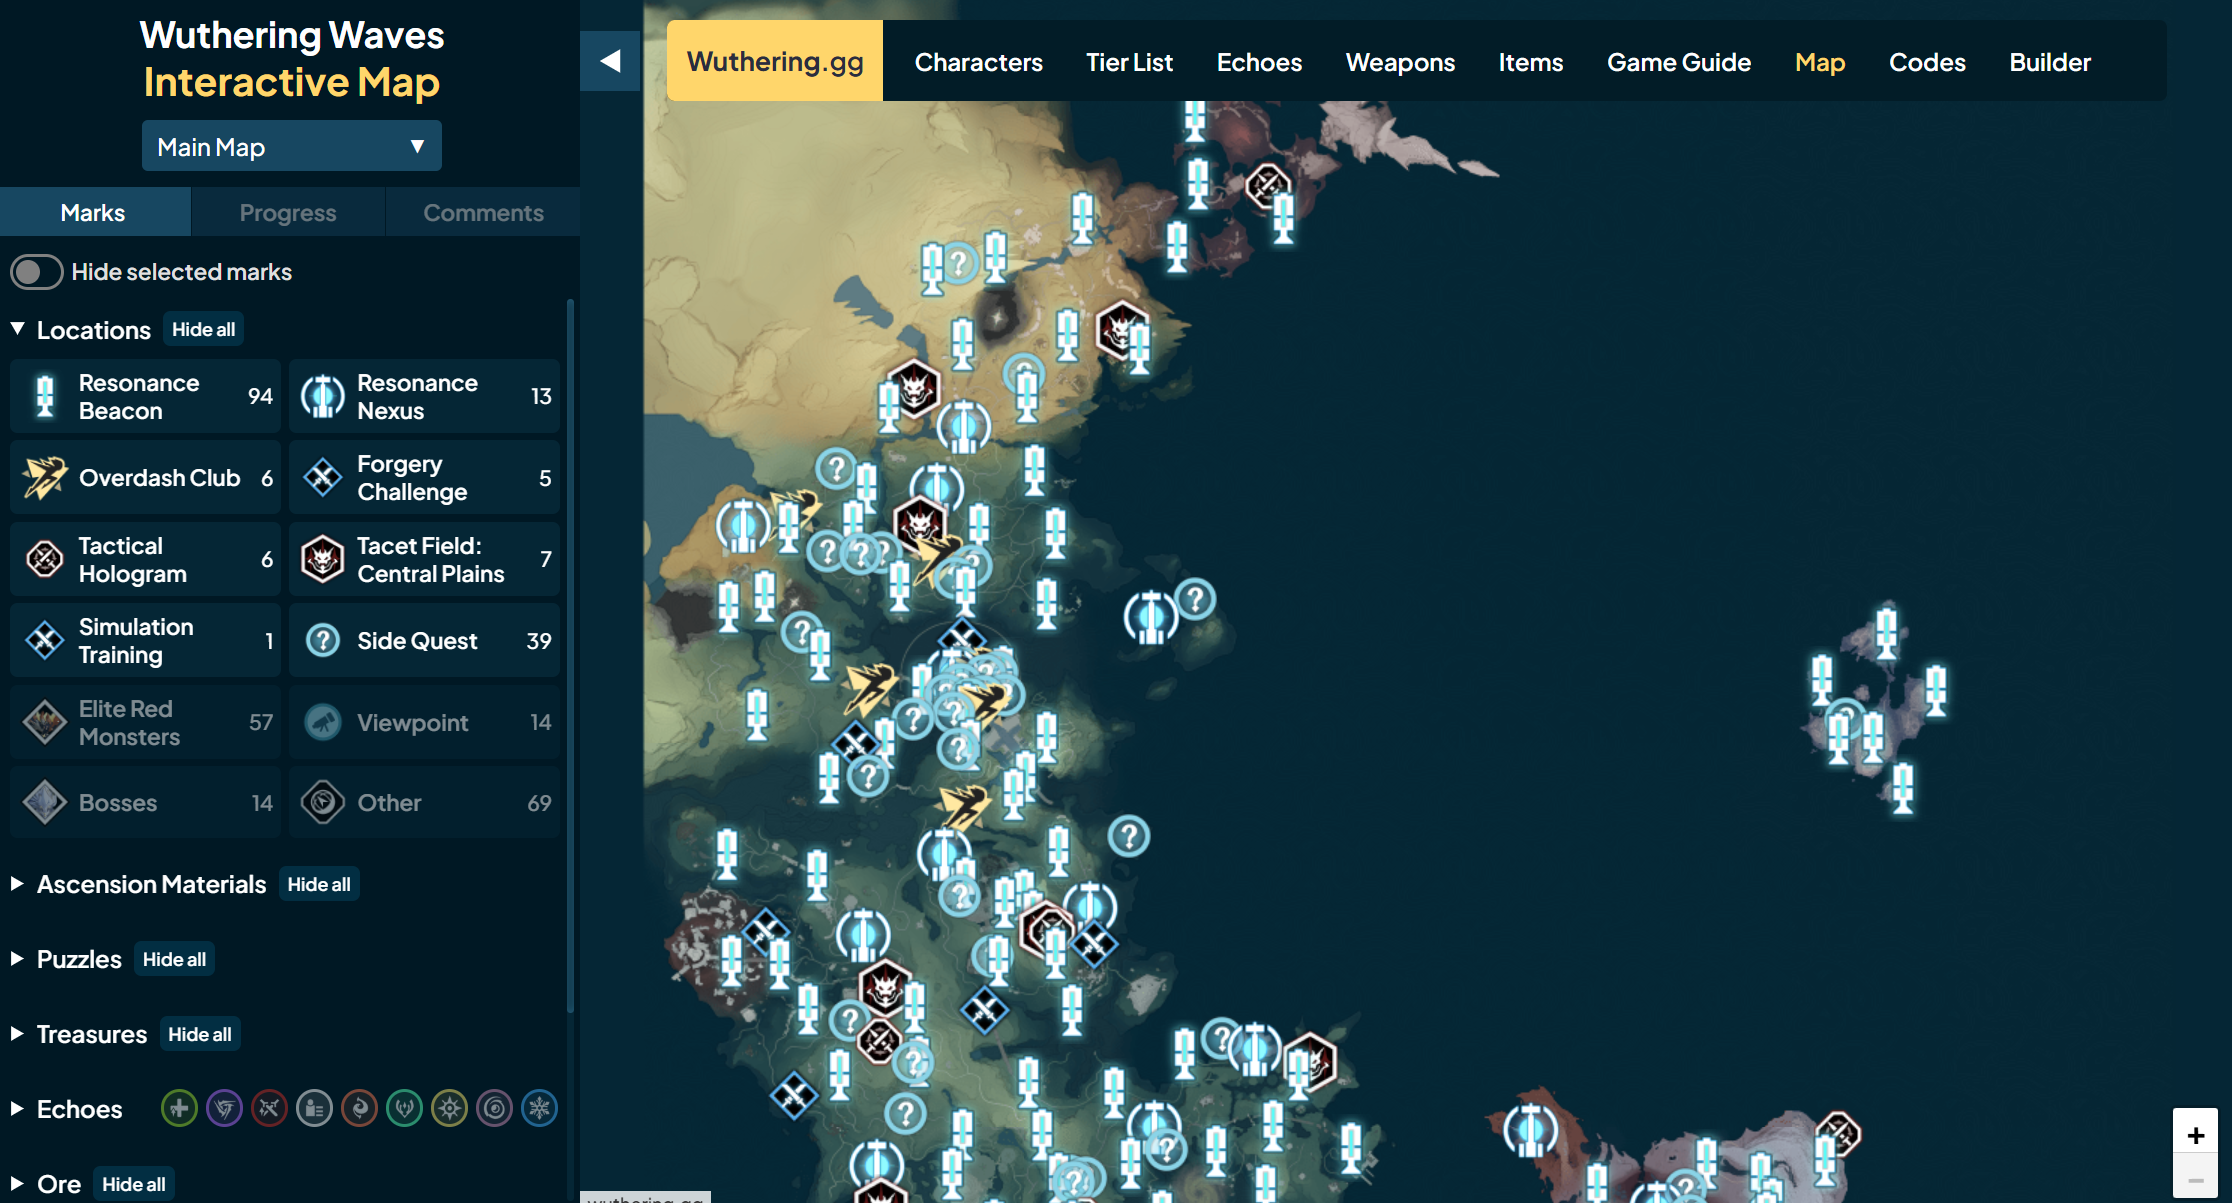Click the green plus echo filter icon
The width and height of the screenshot is (2232, 1203).
pyautogui.click(x=179, y=1108)
